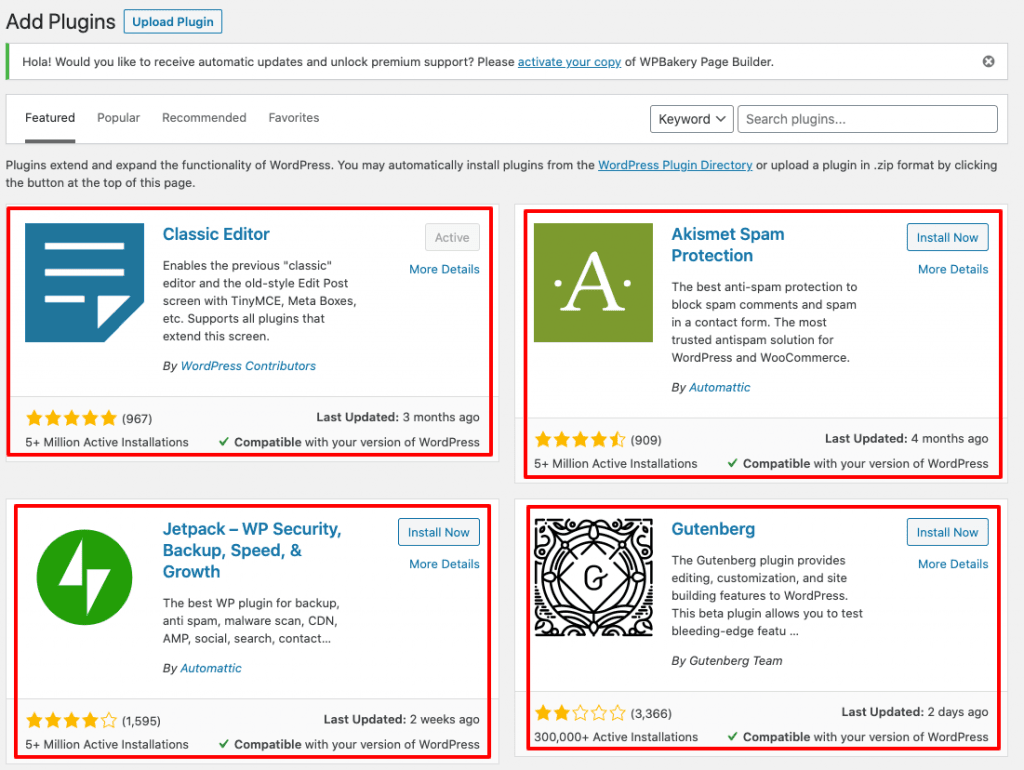Click the Search plugins input field
The width and height of the screenshot is (1024, 770).
tap(868, 119)
